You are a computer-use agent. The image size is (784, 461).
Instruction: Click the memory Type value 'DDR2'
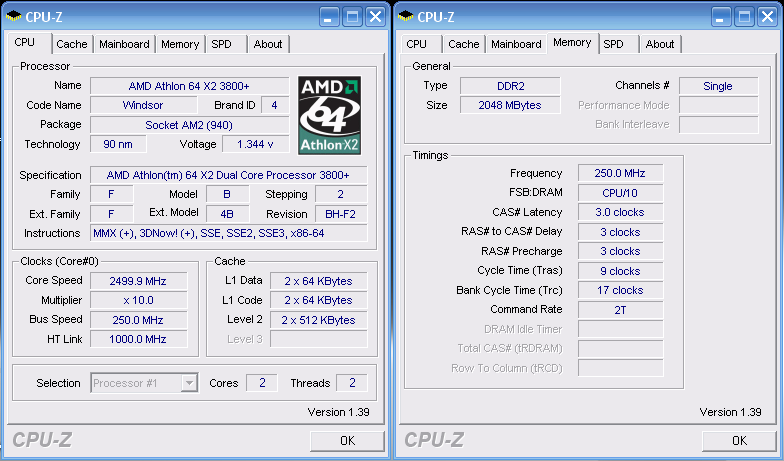pyautogui.click(x=510, y=86)
